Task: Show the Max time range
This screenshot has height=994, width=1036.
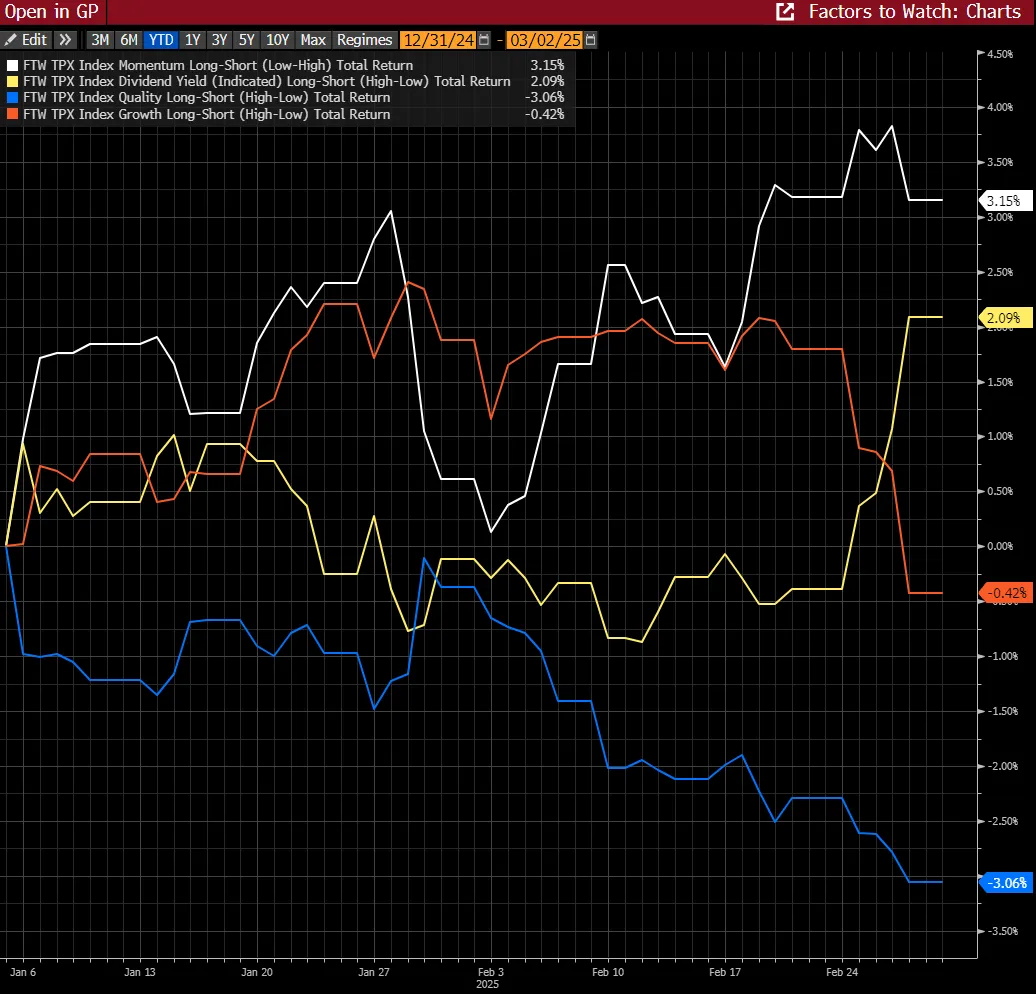Action: pos(313,40)
